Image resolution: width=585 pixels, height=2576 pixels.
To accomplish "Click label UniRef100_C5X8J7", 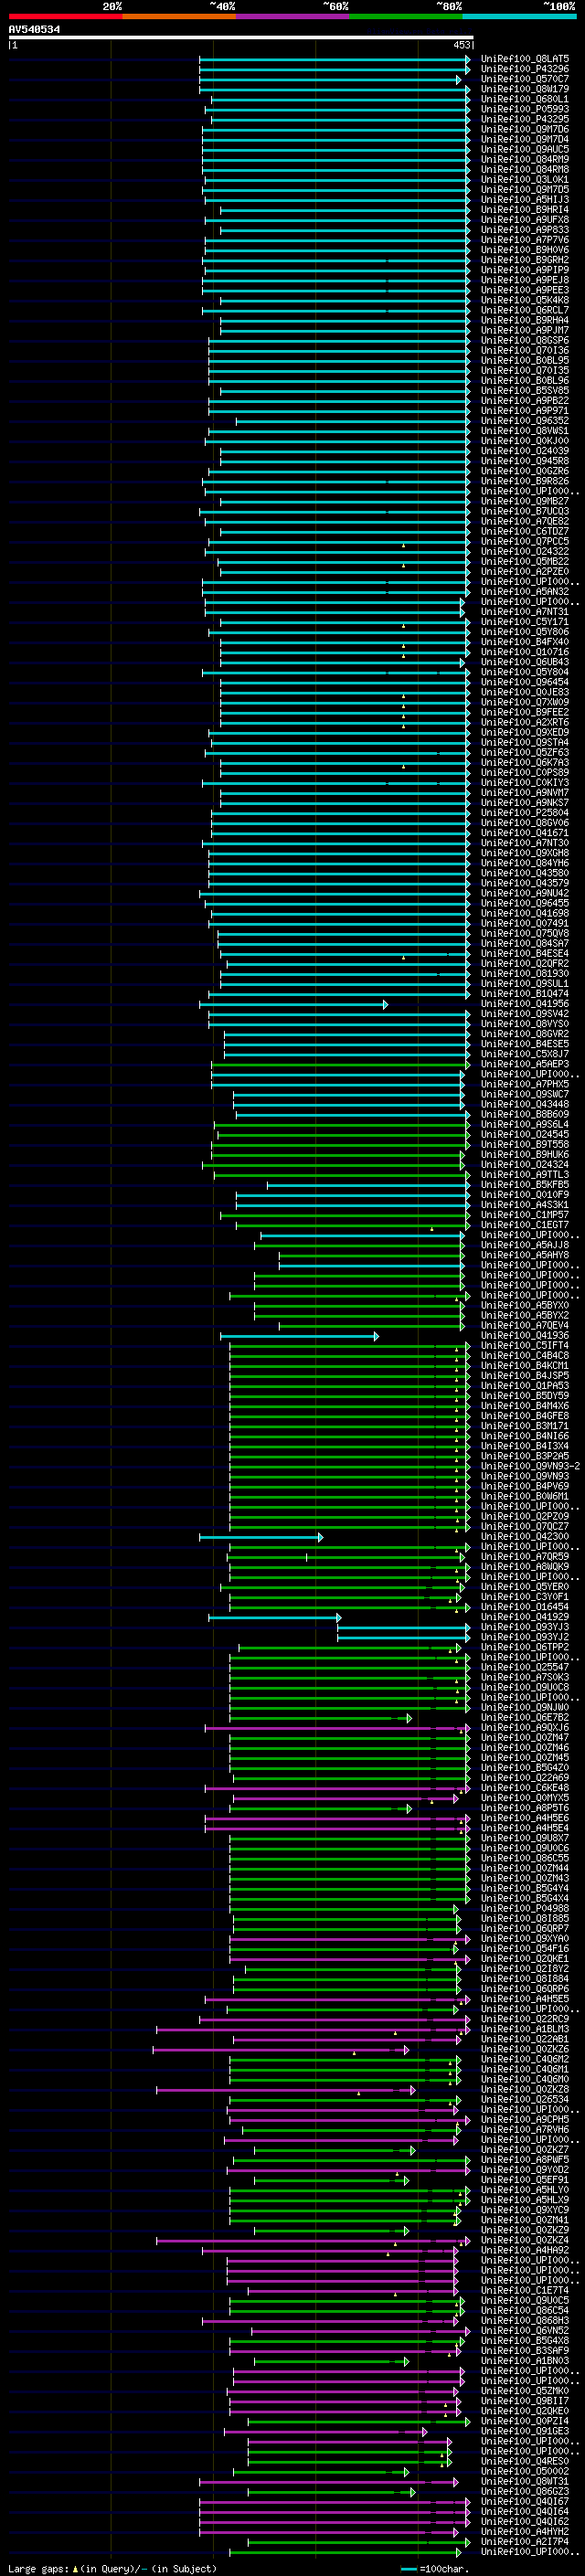I will click(x=525, y=1054).
